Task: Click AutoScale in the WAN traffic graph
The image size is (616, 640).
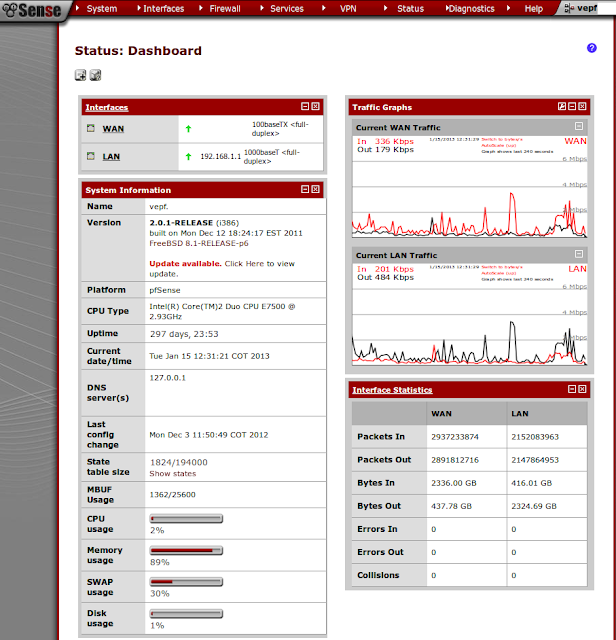Action: (499, 145)
